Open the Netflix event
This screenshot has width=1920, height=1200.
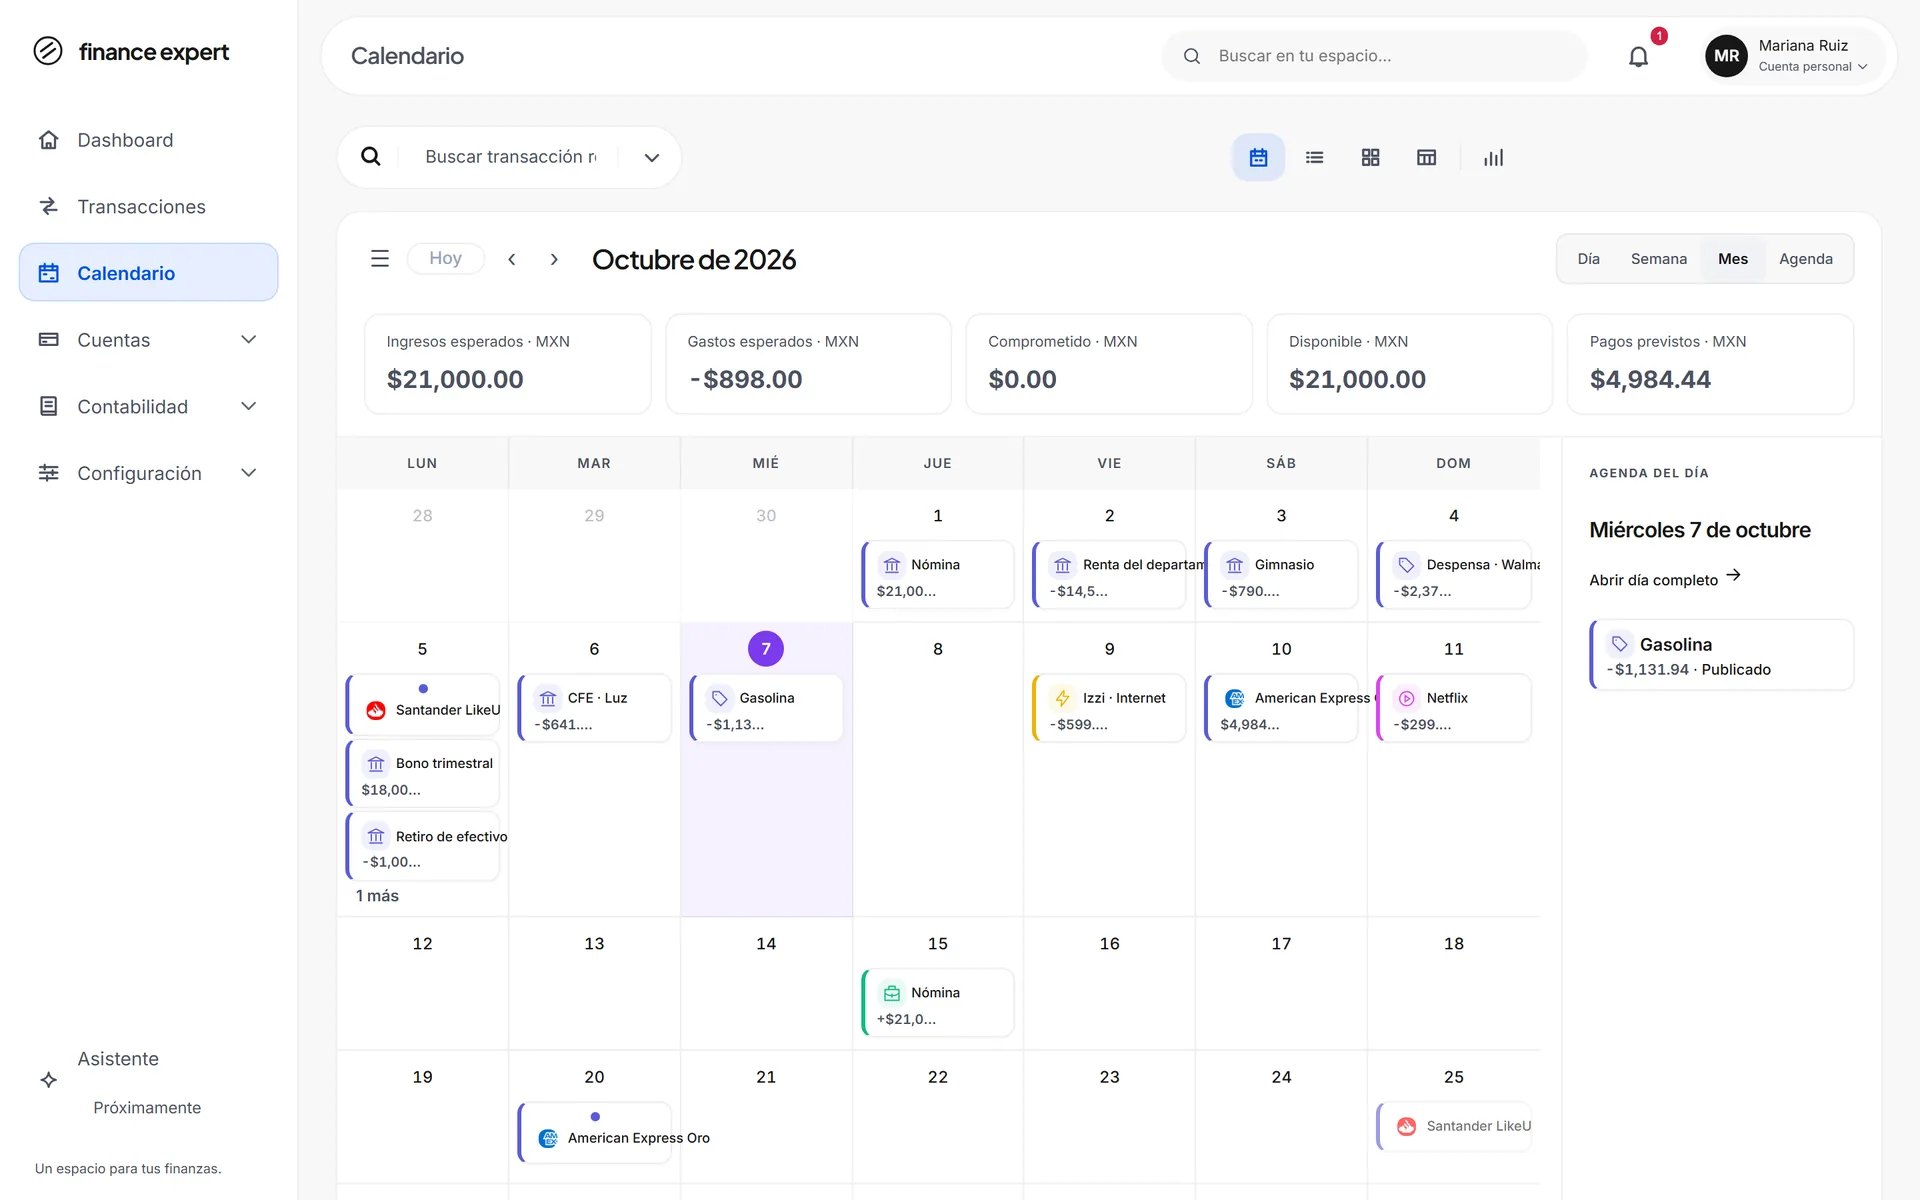(x=1454, y=708)
